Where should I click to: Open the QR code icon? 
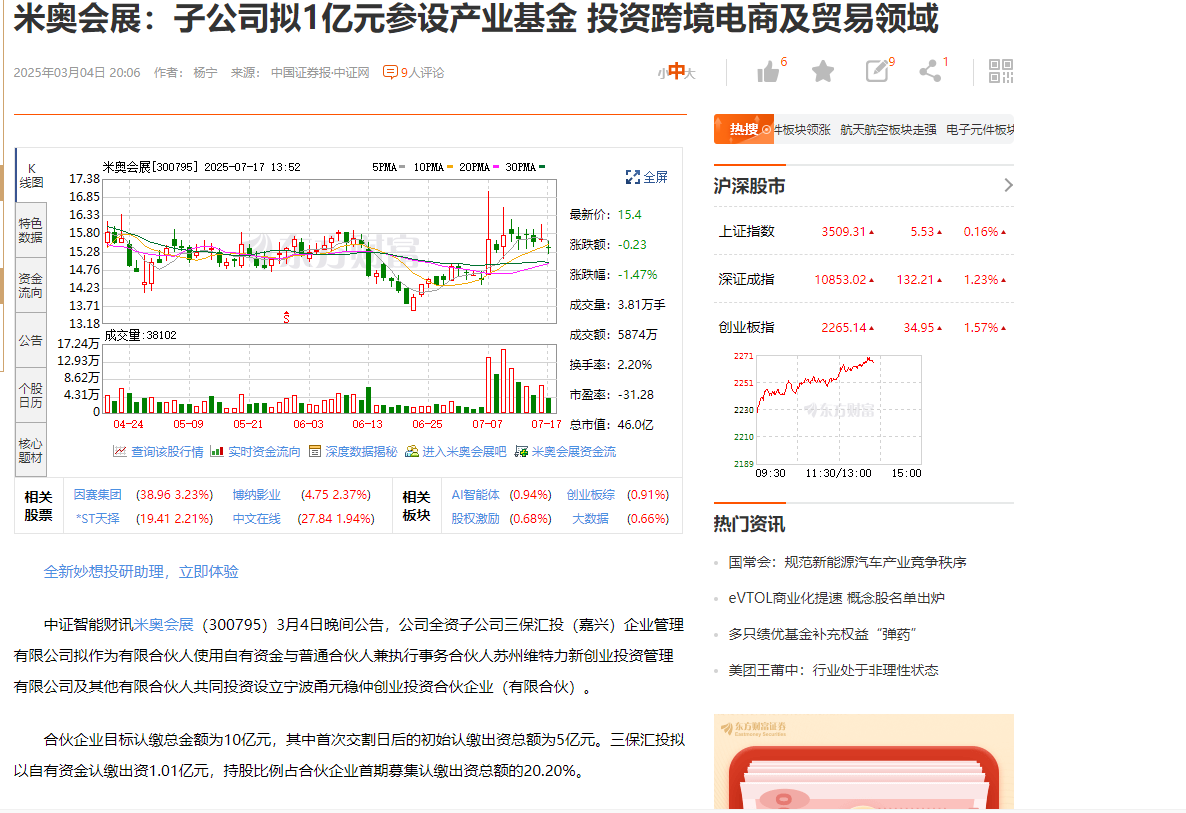click(x=1001, y=71)
